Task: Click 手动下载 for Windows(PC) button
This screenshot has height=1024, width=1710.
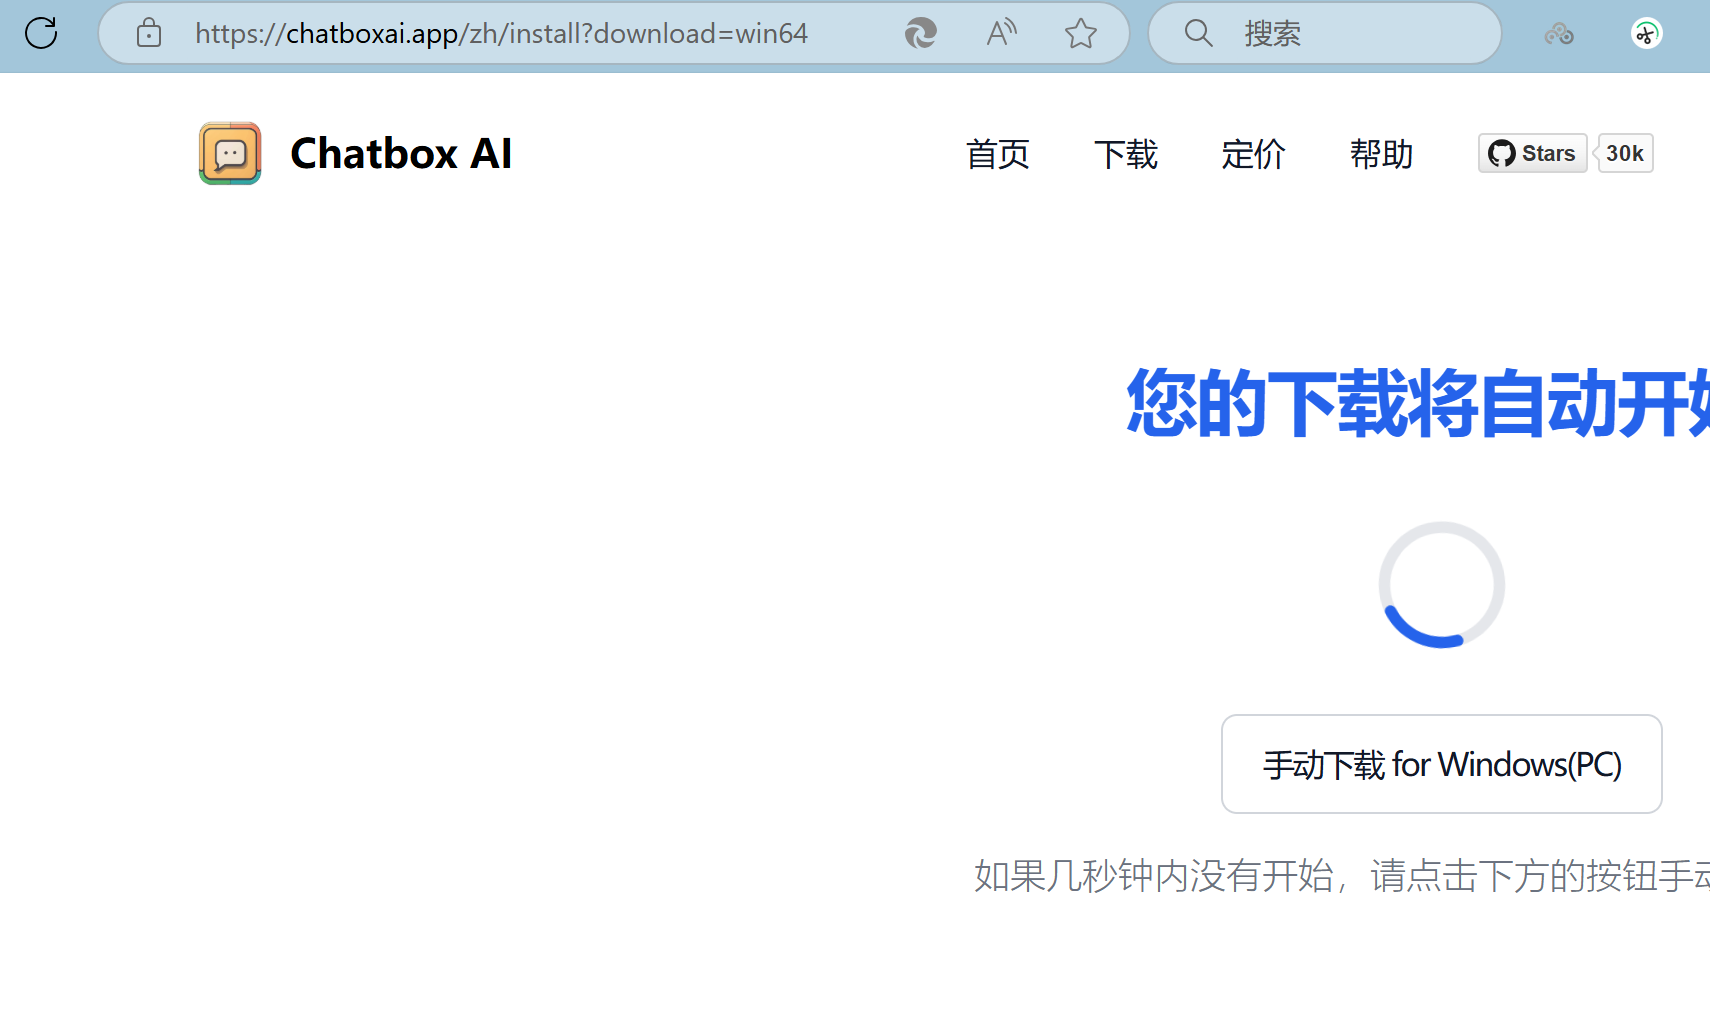Action: click(1441, 764)
